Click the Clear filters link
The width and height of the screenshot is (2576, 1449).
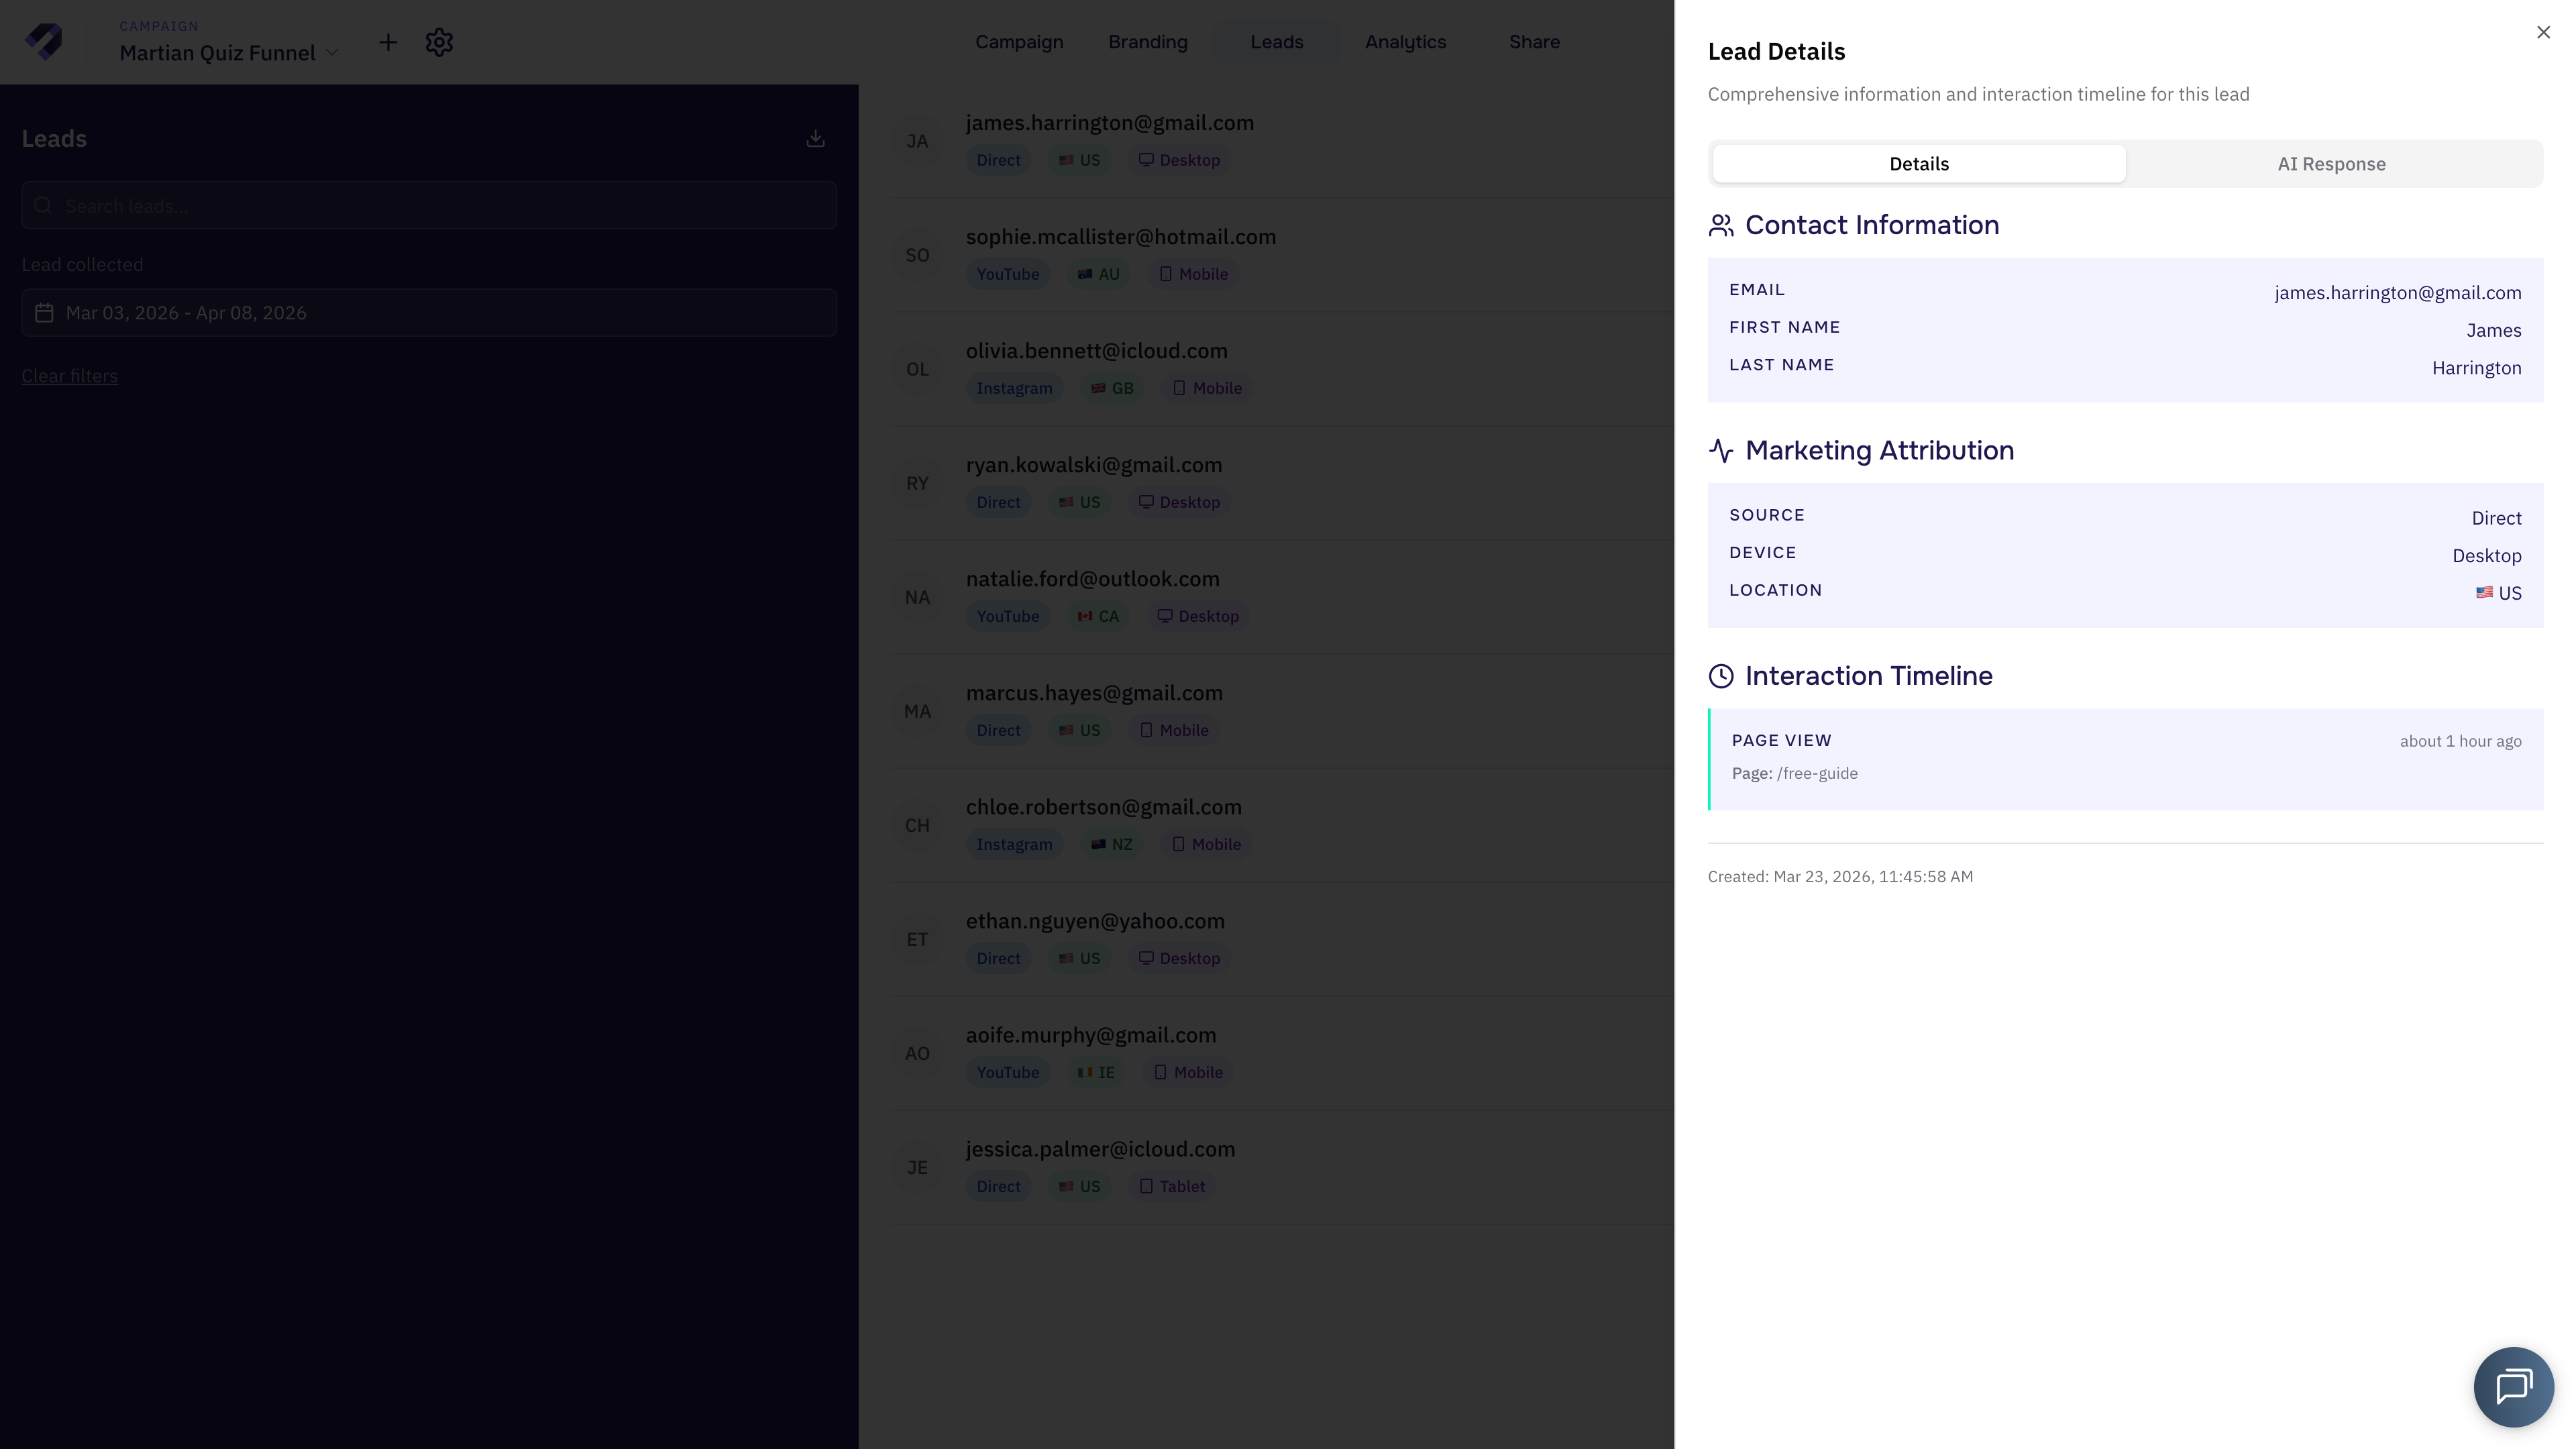point(70,376)
